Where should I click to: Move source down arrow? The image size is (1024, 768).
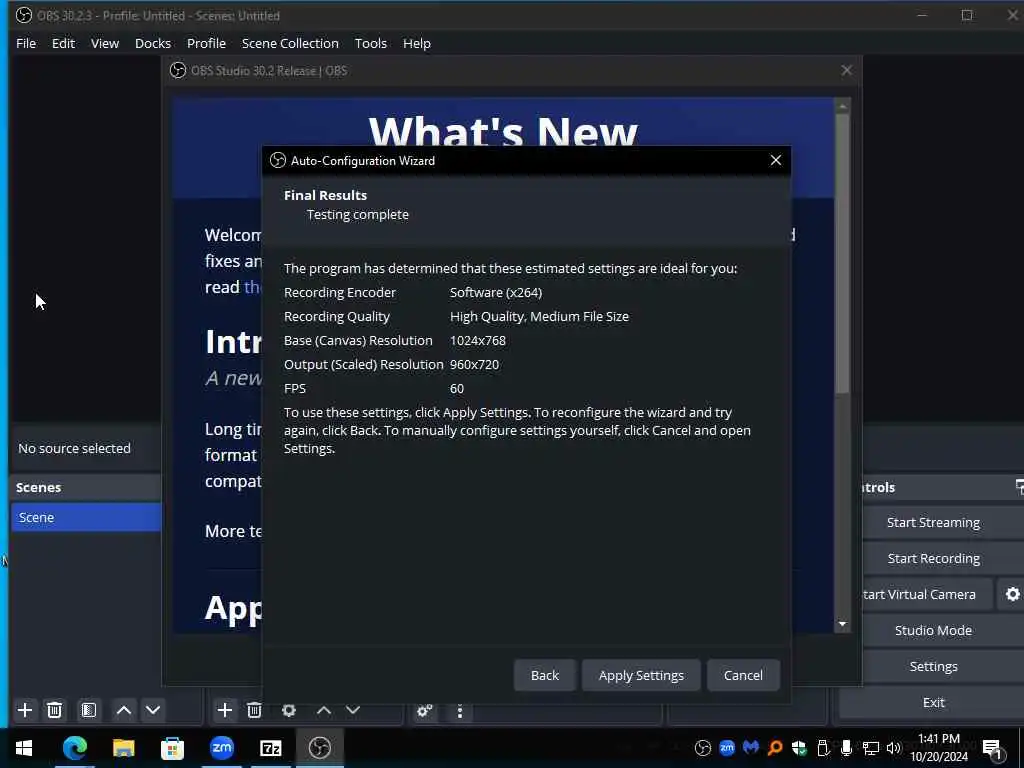(353, 710)
